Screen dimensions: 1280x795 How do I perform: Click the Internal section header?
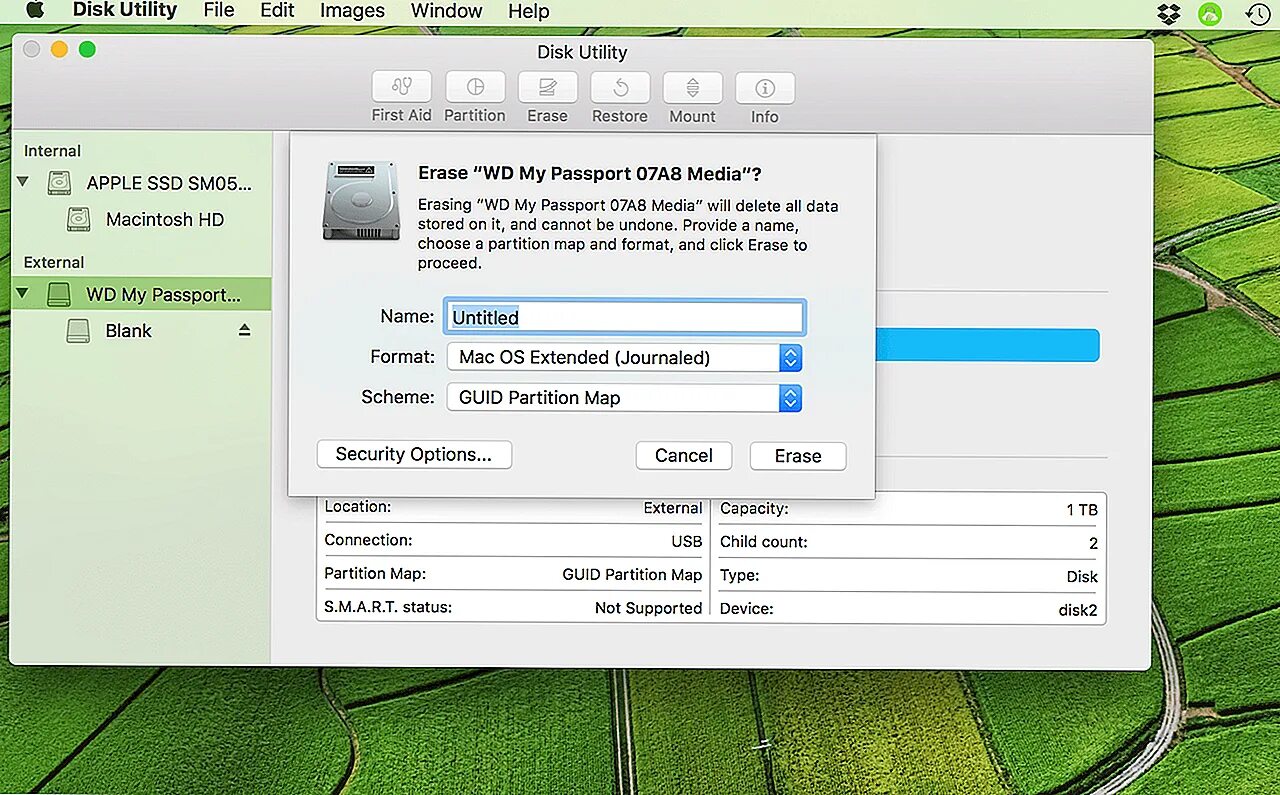[53, 151]
